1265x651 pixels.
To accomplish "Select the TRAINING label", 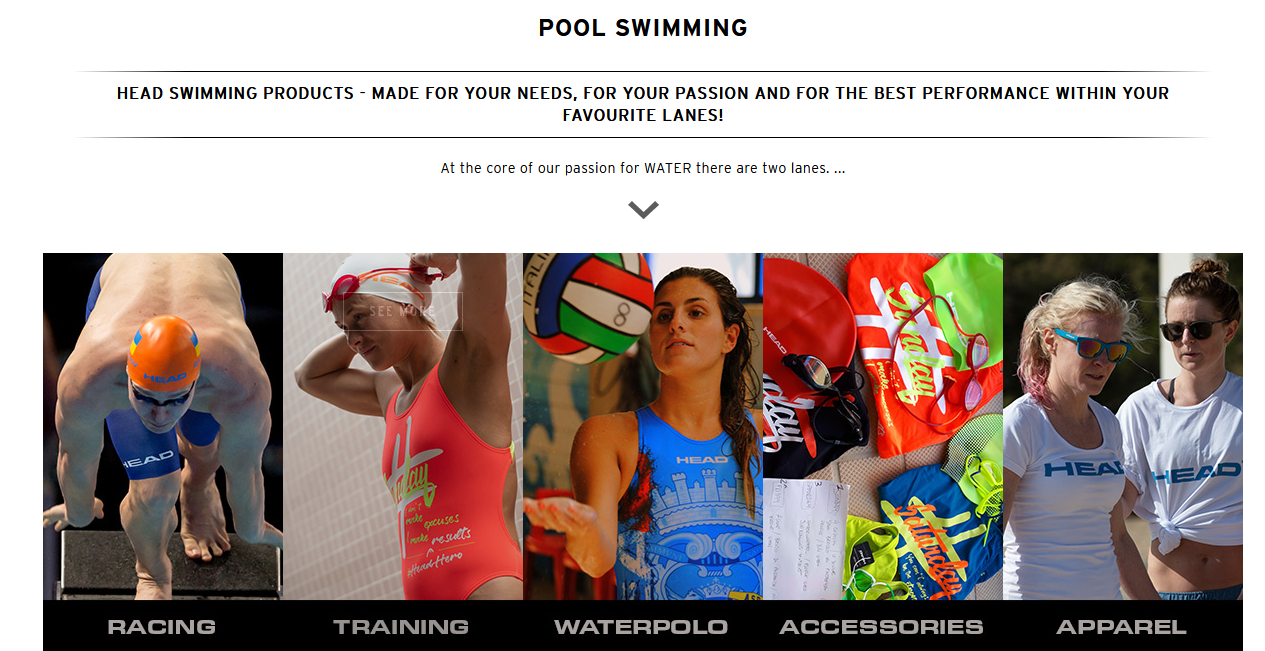I will tap(401, 627).
